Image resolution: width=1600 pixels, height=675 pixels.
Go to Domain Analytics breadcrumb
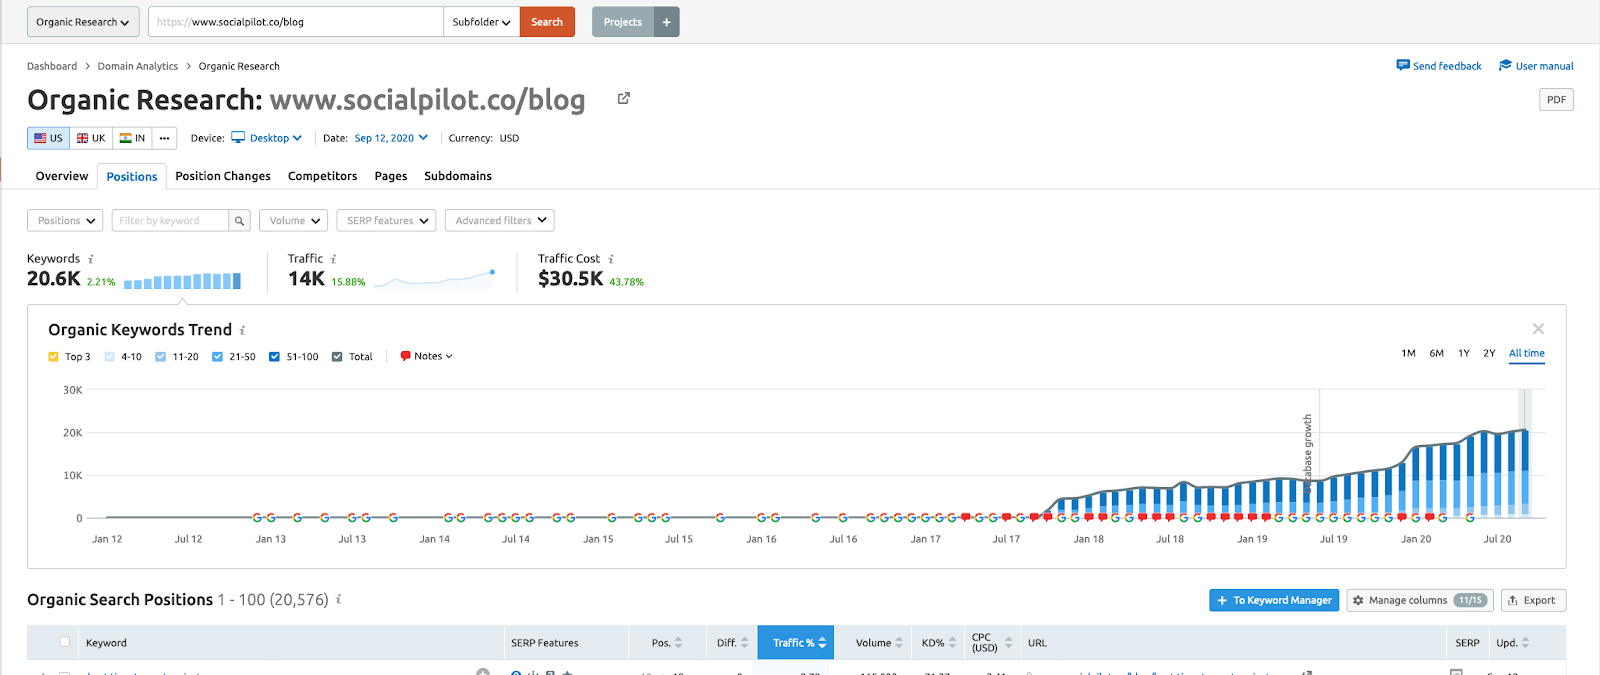138,66
